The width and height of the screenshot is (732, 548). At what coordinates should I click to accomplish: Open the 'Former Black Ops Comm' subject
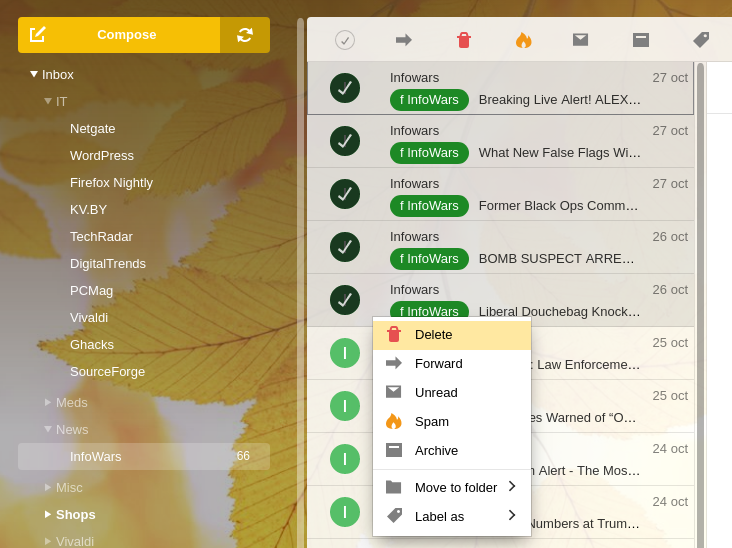click(x=558, y=206)
